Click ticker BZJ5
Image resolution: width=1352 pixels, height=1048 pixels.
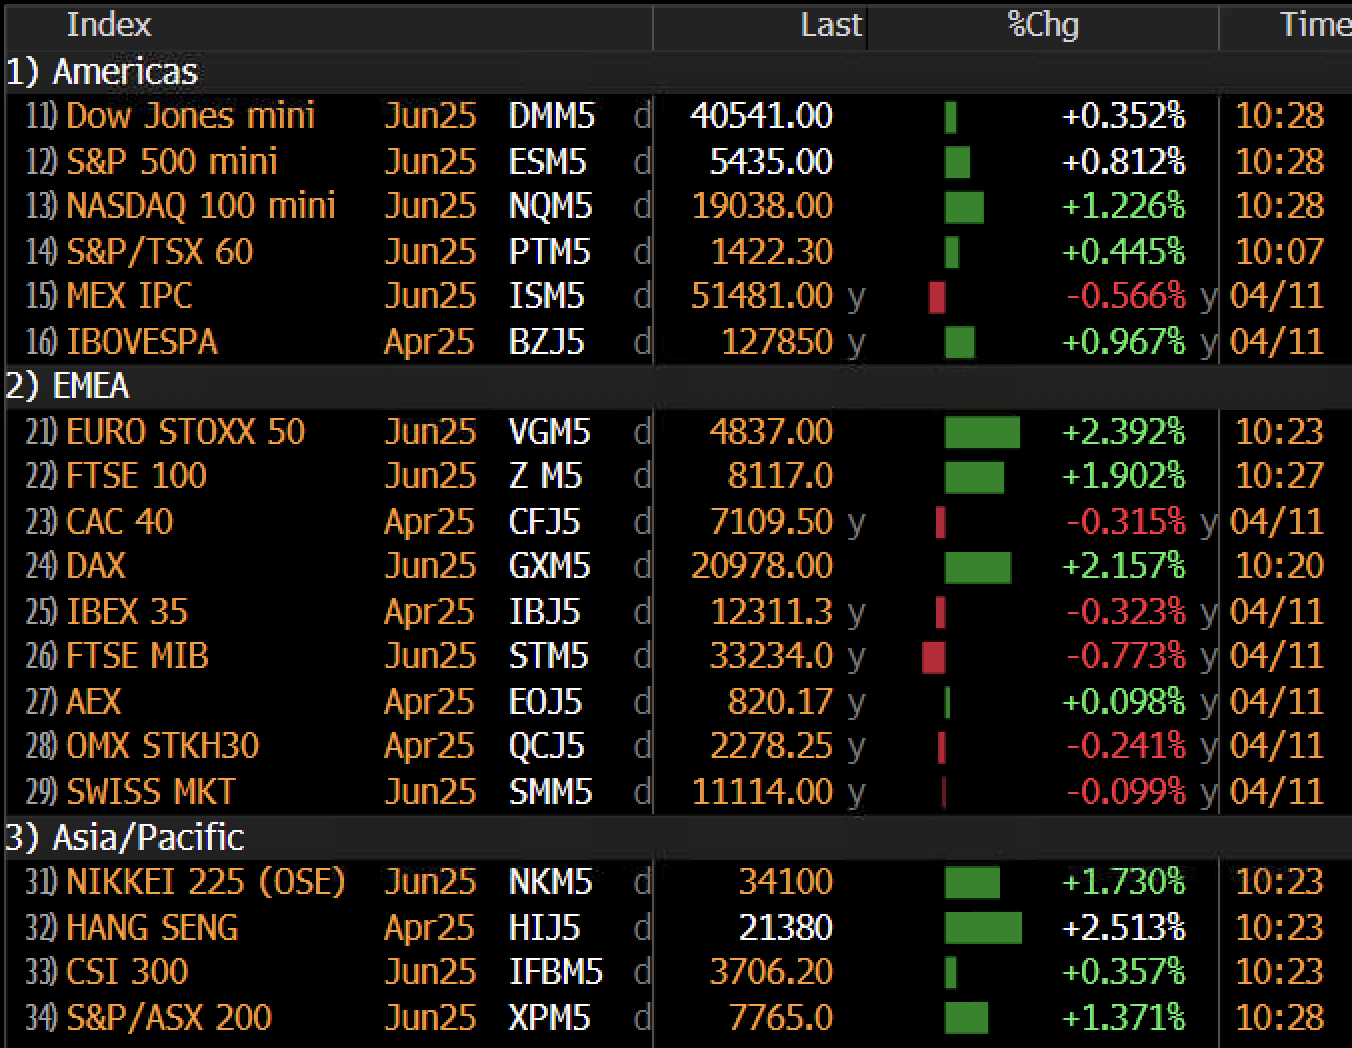(x=546, y=341)
